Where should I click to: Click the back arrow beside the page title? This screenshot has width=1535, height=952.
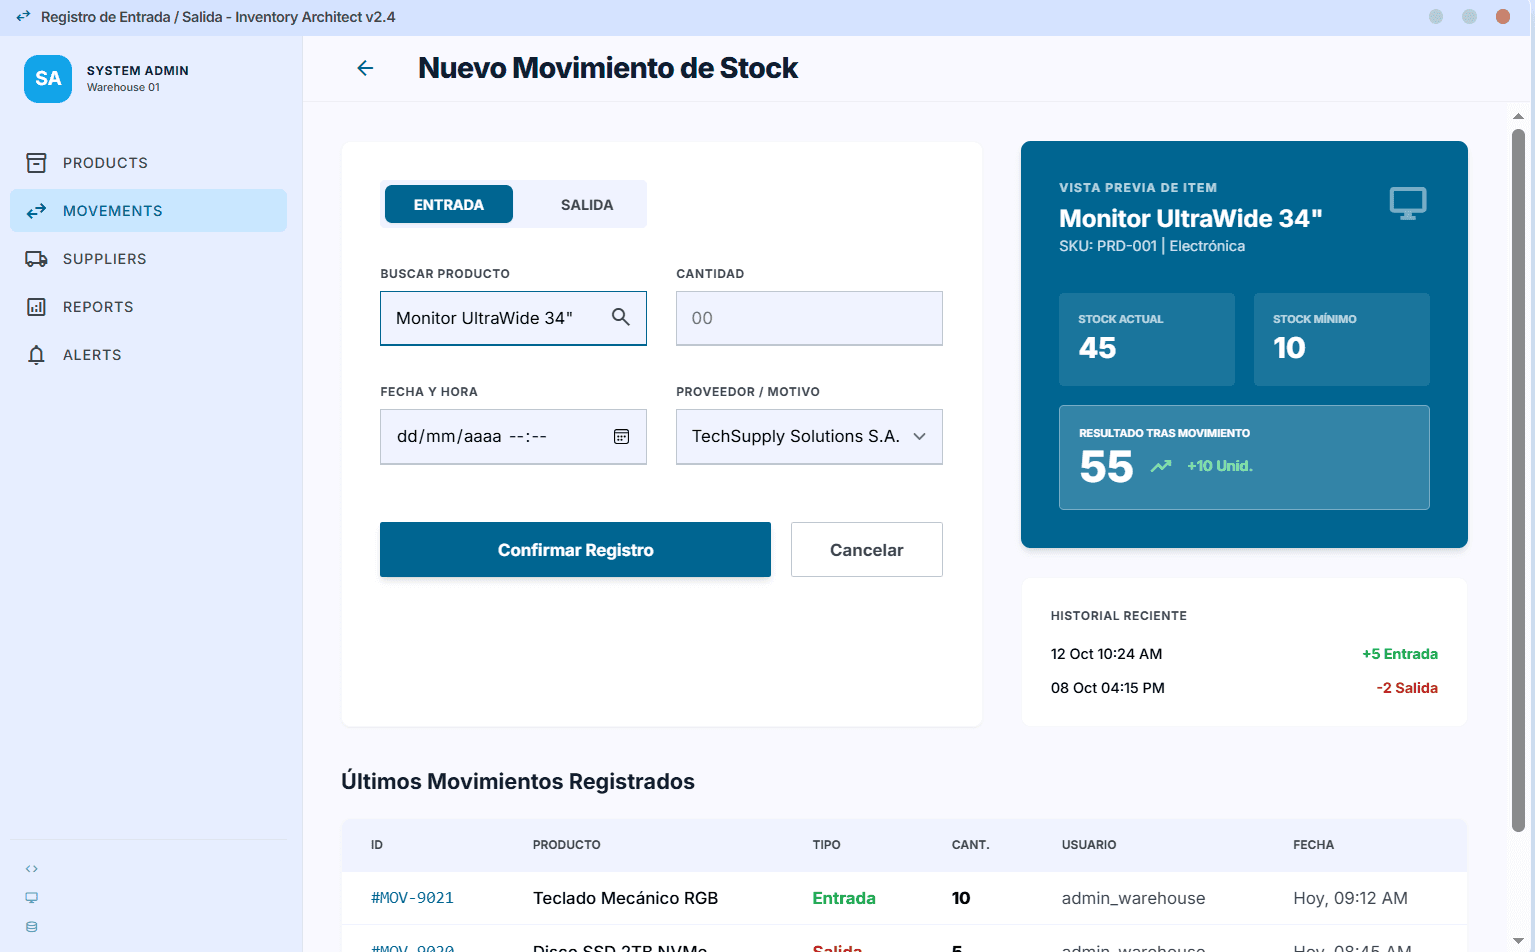coord(365,68)
